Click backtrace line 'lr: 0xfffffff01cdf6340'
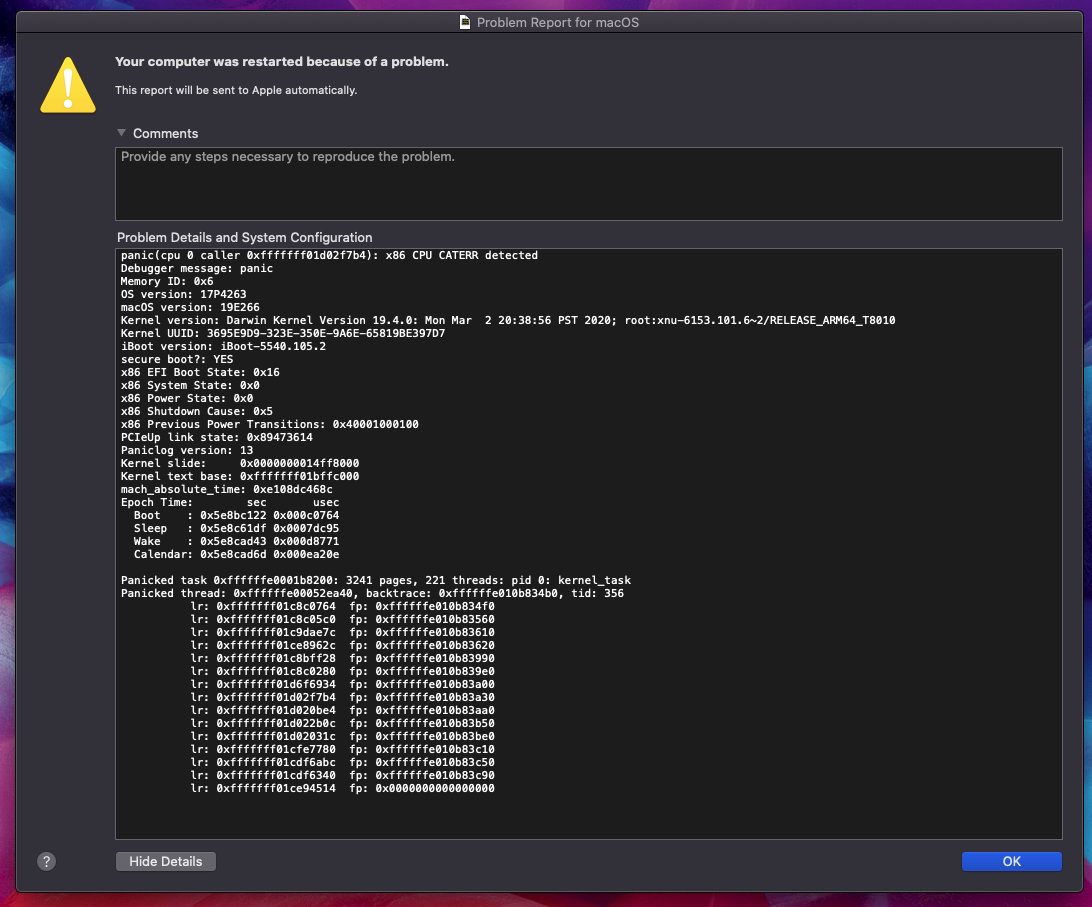1092x907 pixels. pos(343,775)
